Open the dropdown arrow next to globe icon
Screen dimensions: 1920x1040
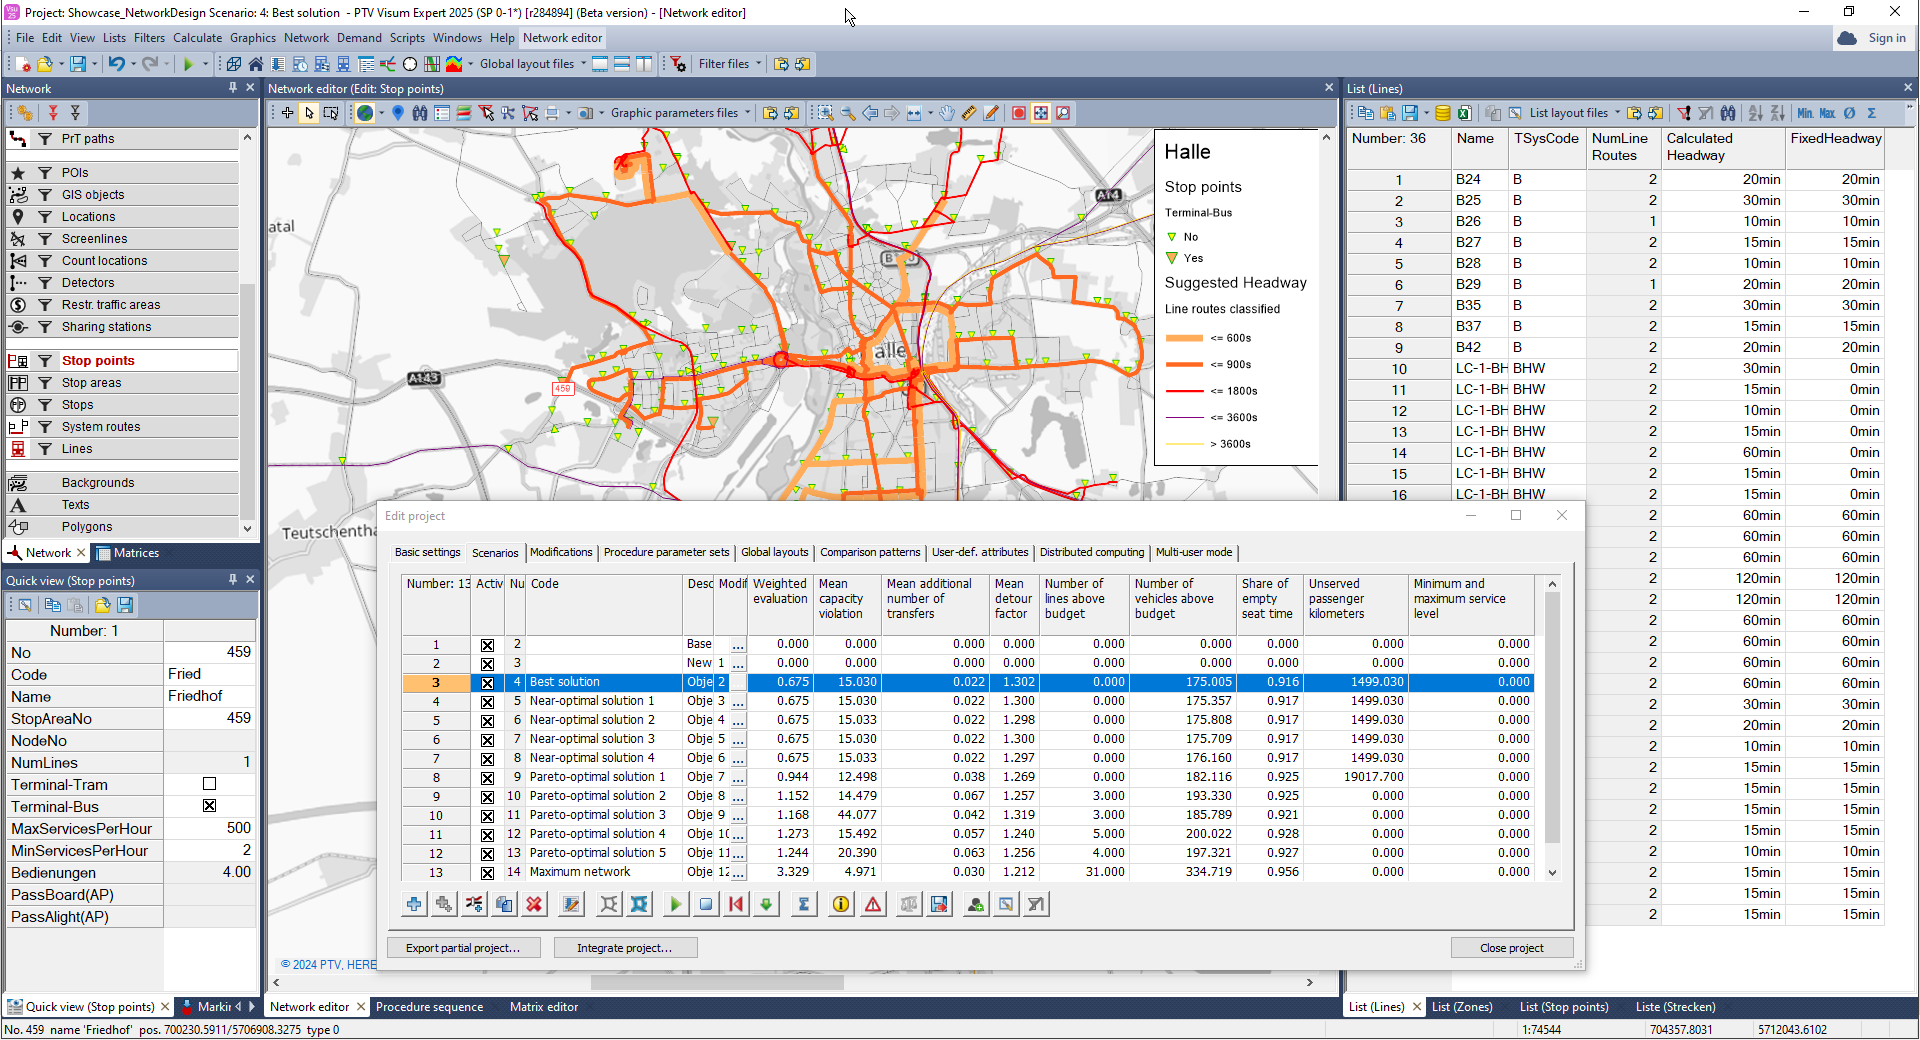click(x=381, y=113)
